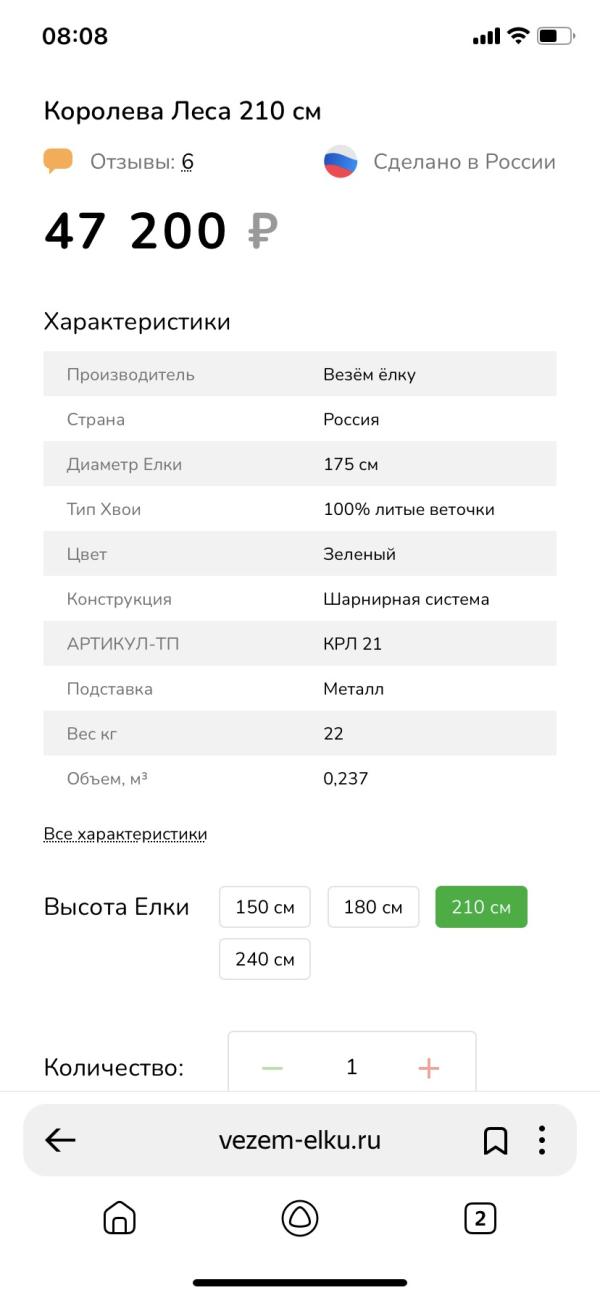
Task: Tap the vezem-elku.ru address bar
Action: pyautogui.click(x=300, y=1140)
